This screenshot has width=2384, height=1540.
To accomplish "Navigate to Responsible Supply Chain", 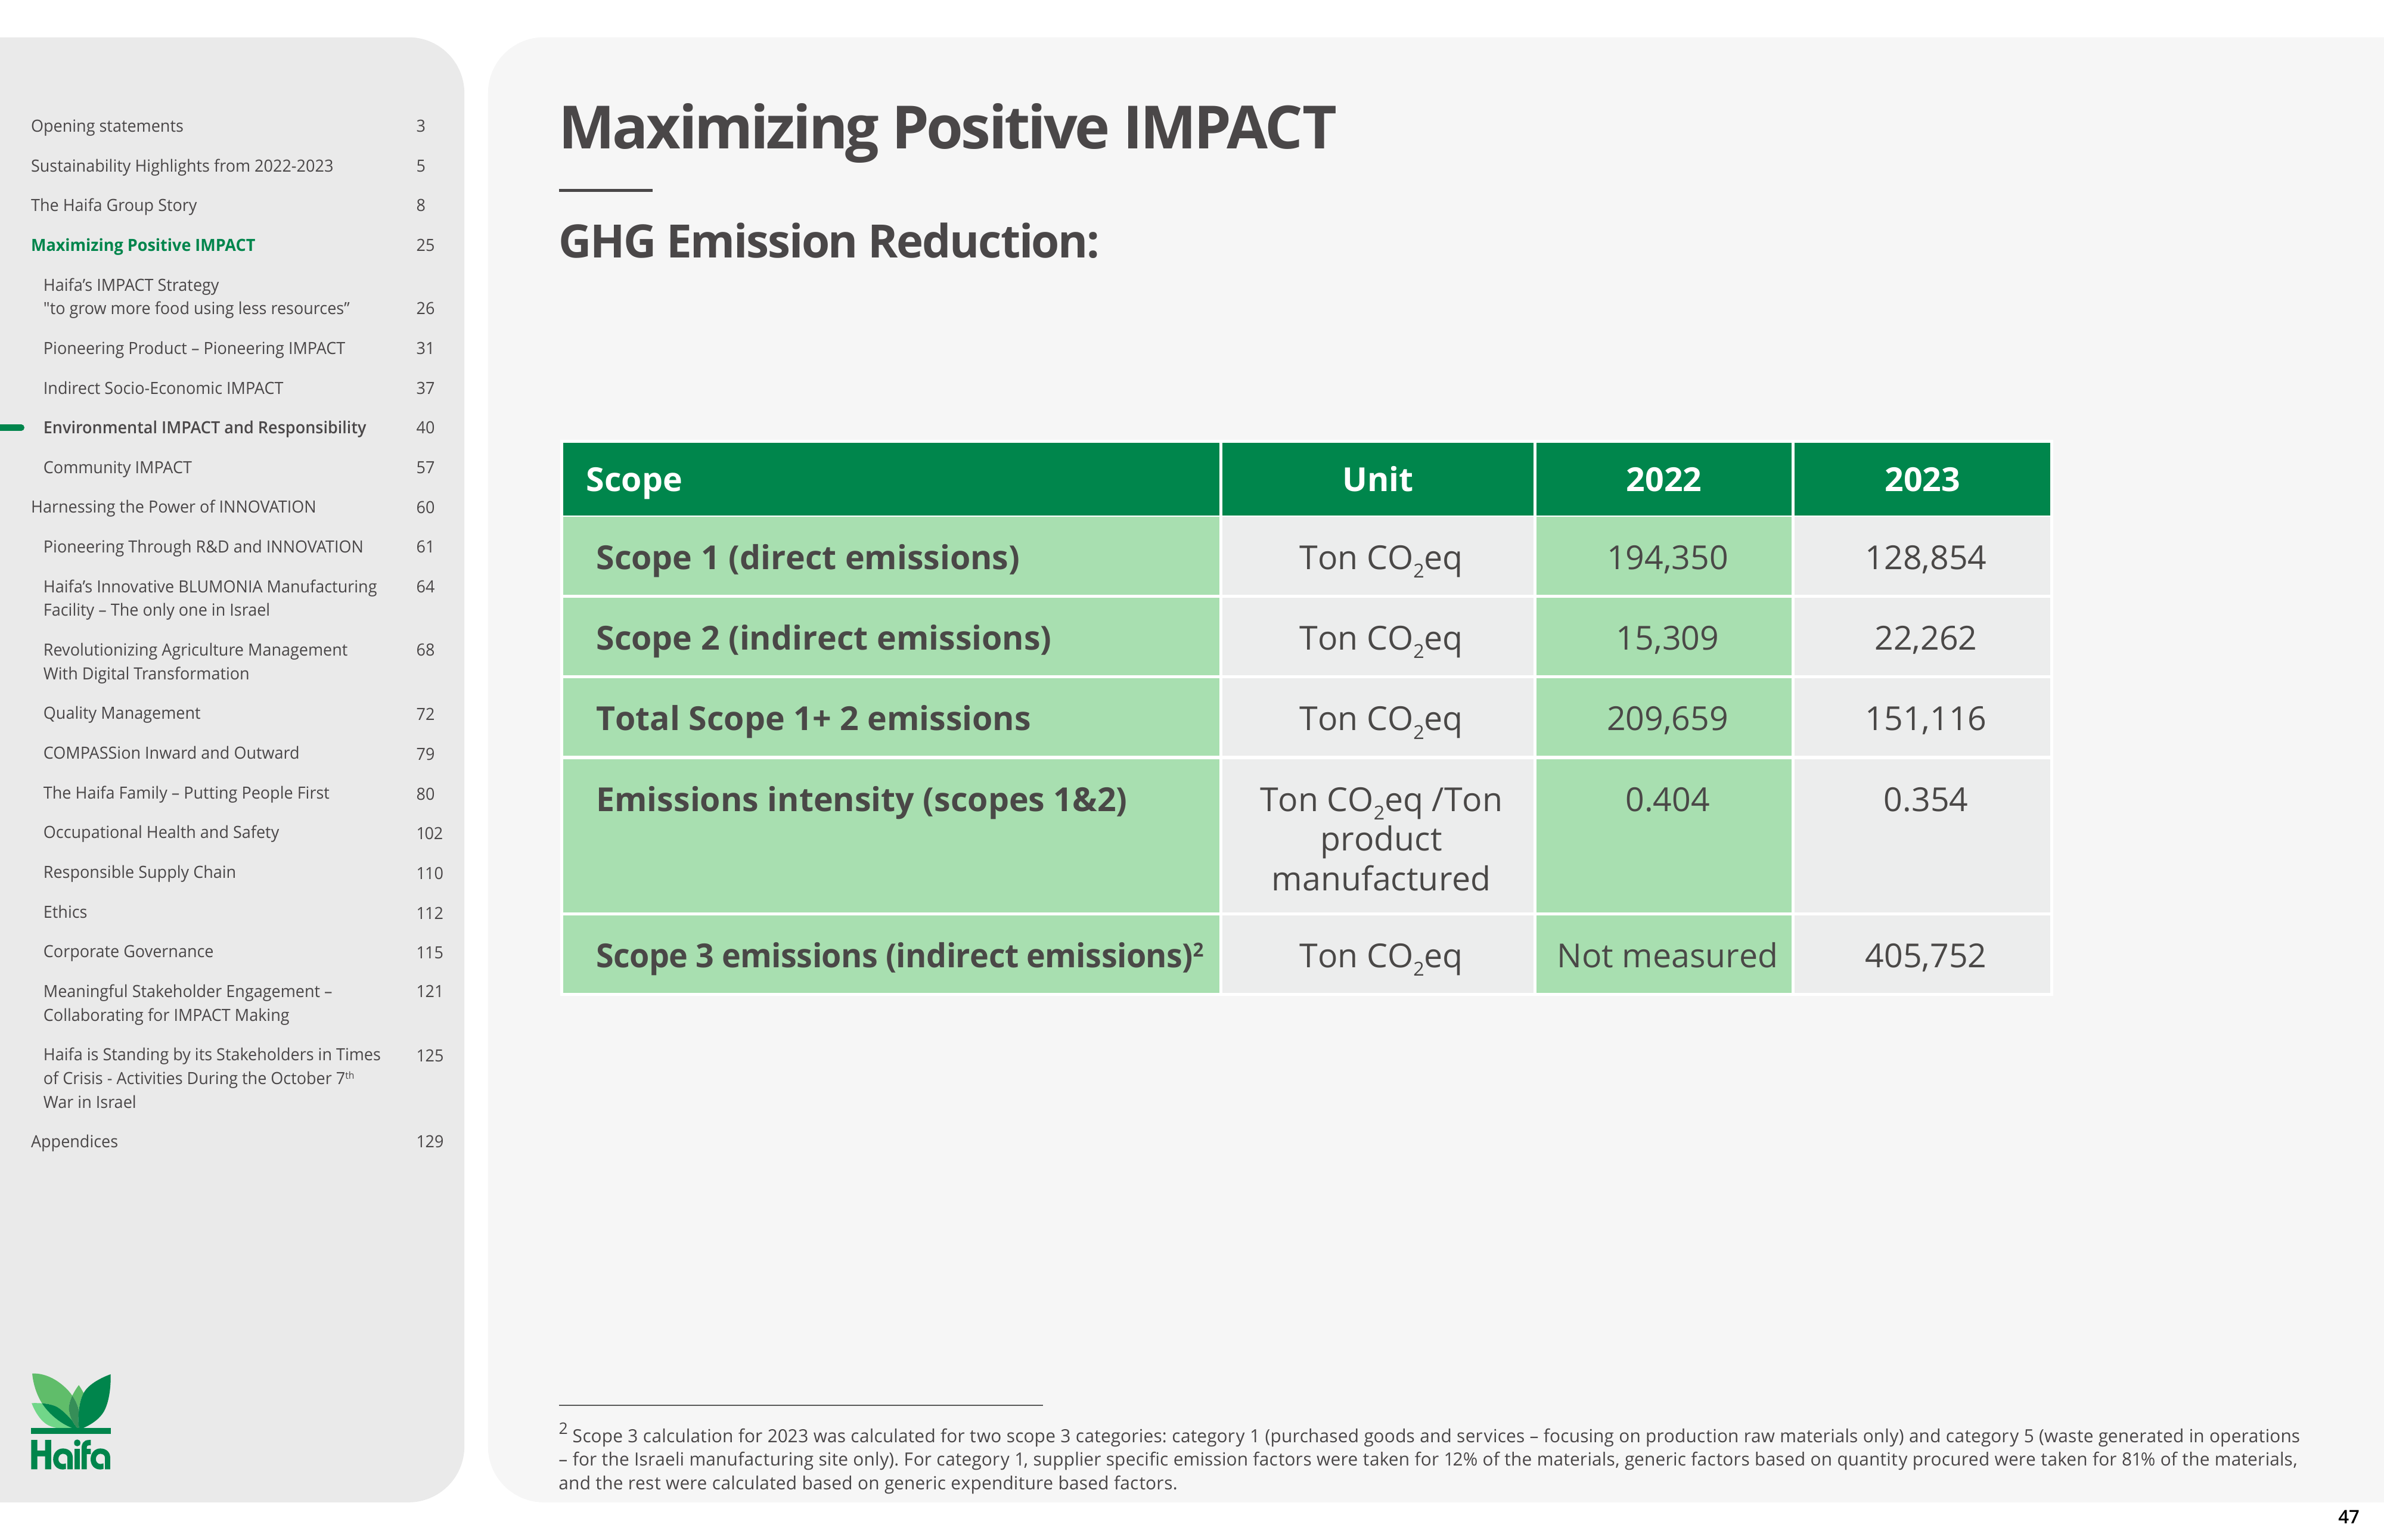I will click(x=139, y=872).
